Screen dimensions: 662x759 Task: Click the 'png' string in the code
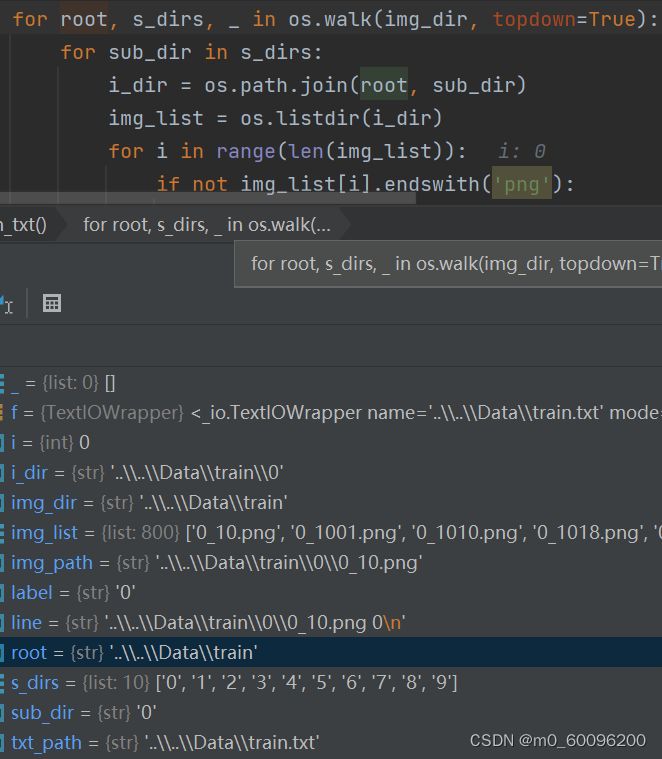coord(522,183)
